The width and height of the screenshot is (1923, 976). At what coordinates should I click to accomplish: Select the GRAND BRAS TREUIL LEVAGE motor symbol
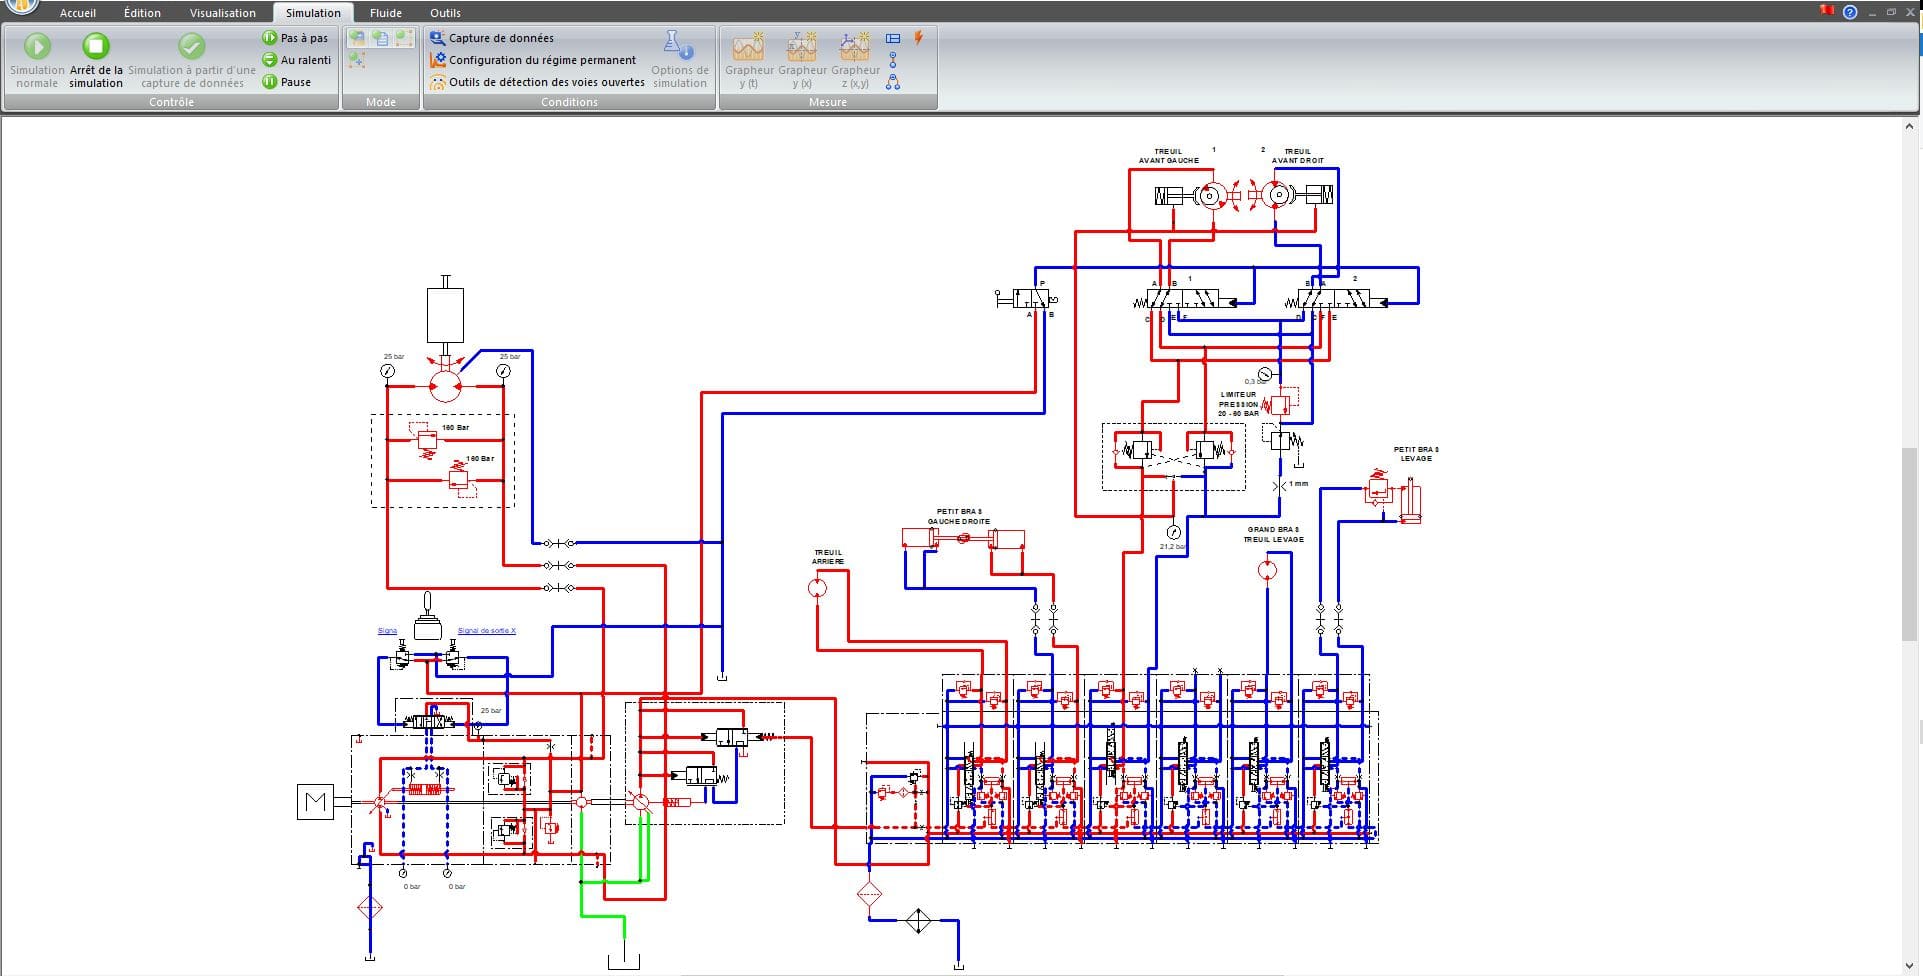(x=1267, y=570)
